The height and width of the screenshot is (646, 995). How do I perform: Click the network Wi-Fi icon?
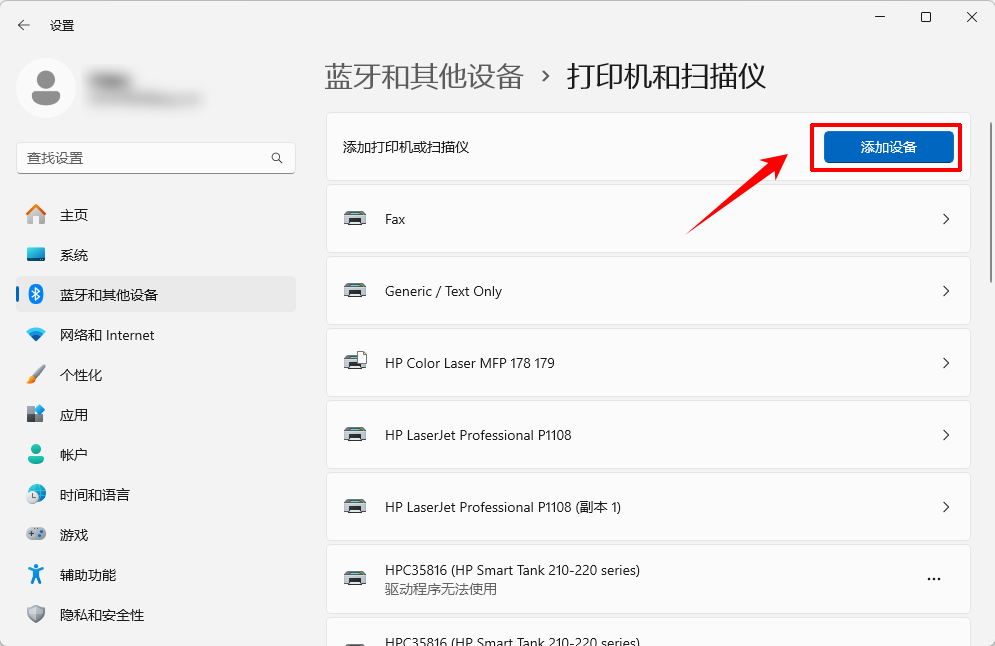tap(36, 334)
